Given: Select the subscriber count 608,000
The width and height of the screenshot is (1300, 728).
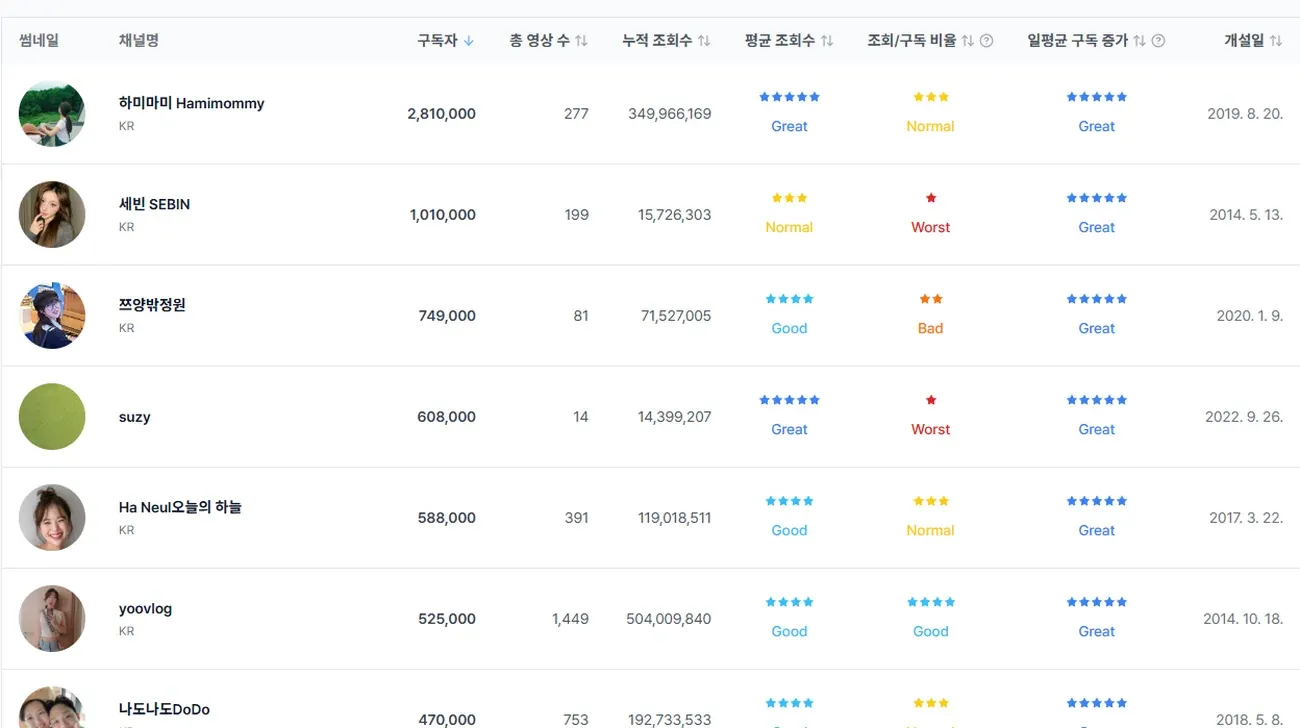Looking at the screenshot, I should [446, 417].
